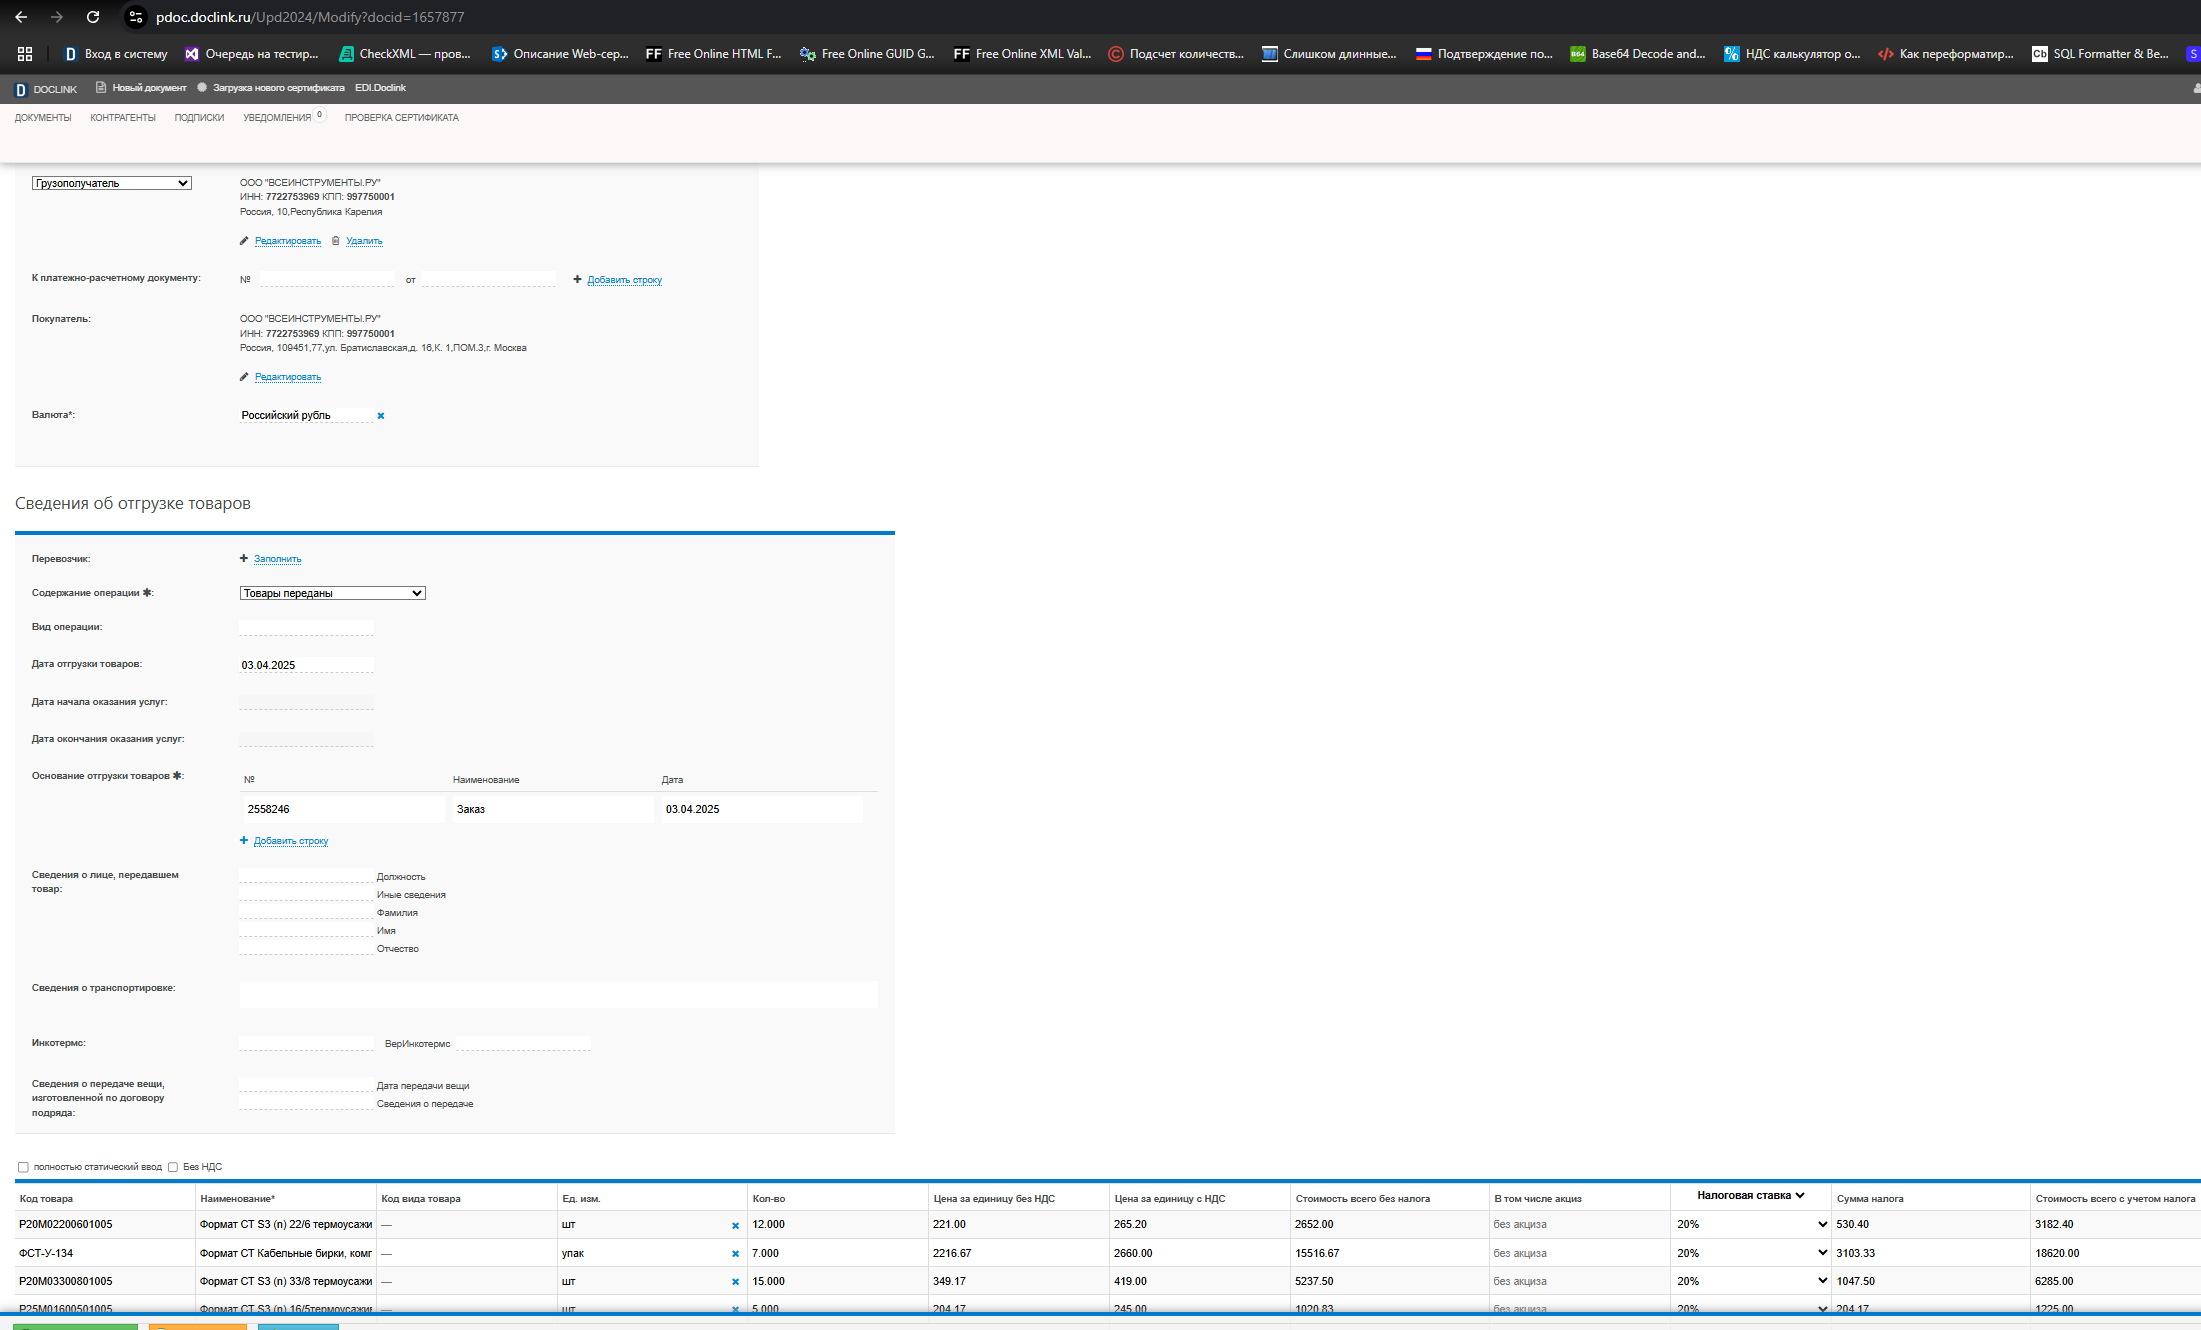Toggle 'полностью статический ввод' checkbox
The image size is (2201, 1330).
click(x=23, y=1167)
